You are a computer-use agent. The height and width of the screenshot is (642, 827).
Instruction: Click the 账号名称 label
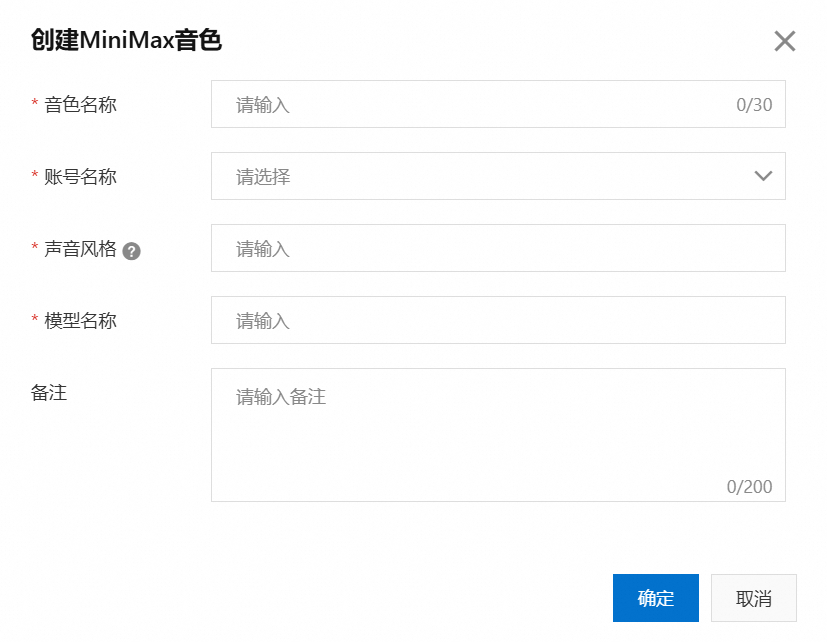[80, 177]
